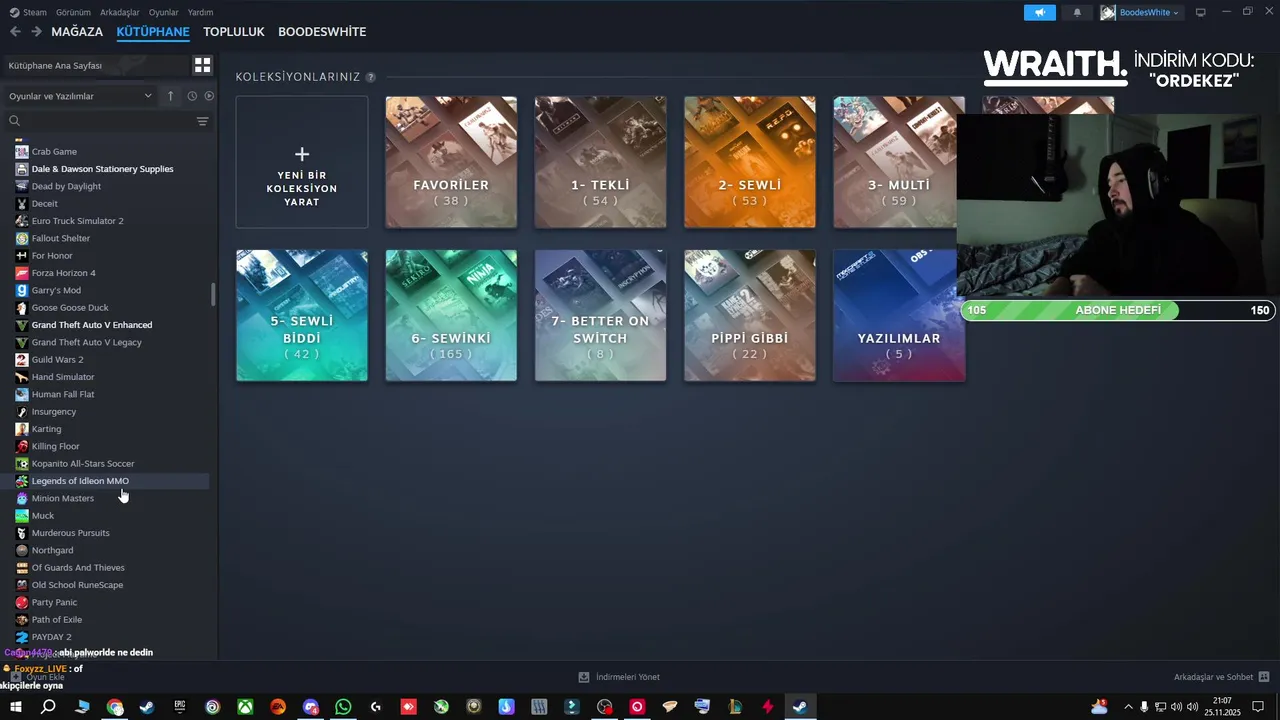The height and width of the screenshot is (720, 1280).
Task: Open the Oyunlar menu
Action: [x=164, y=12]
